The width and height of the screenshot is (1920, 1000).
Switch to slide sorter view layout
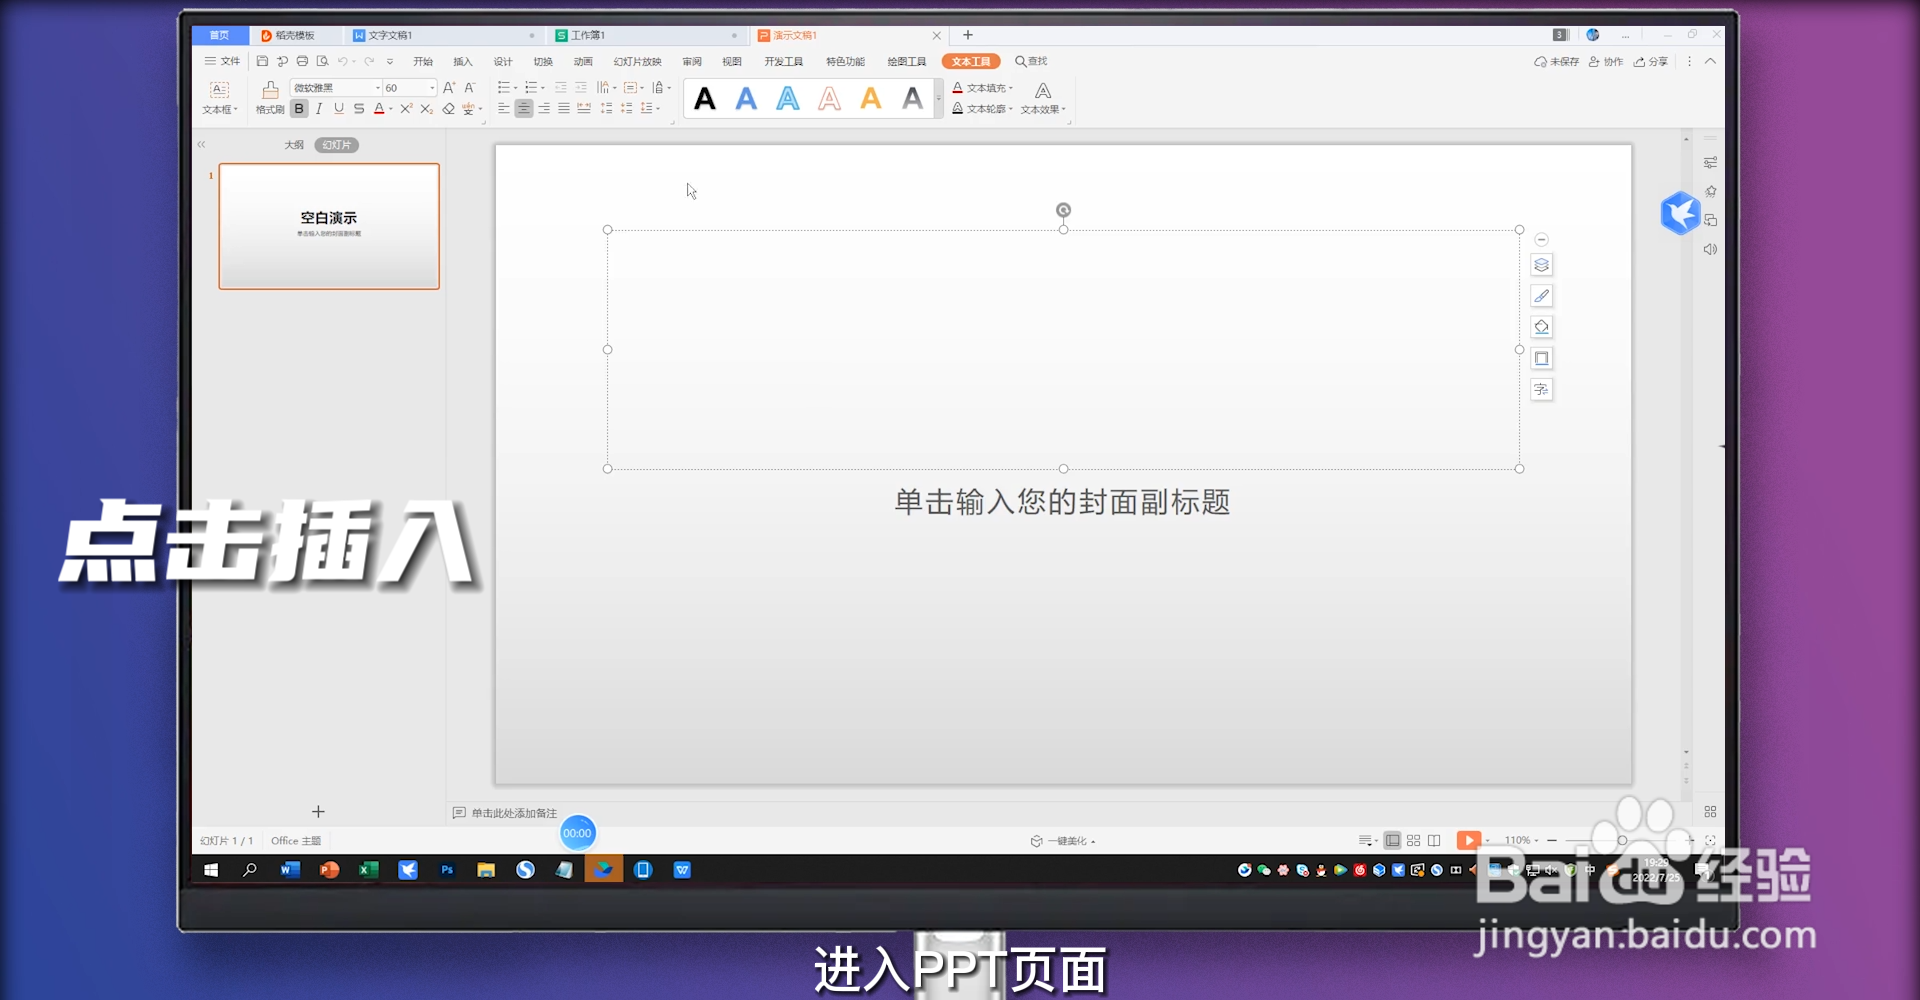click(x=1413, y=840)
